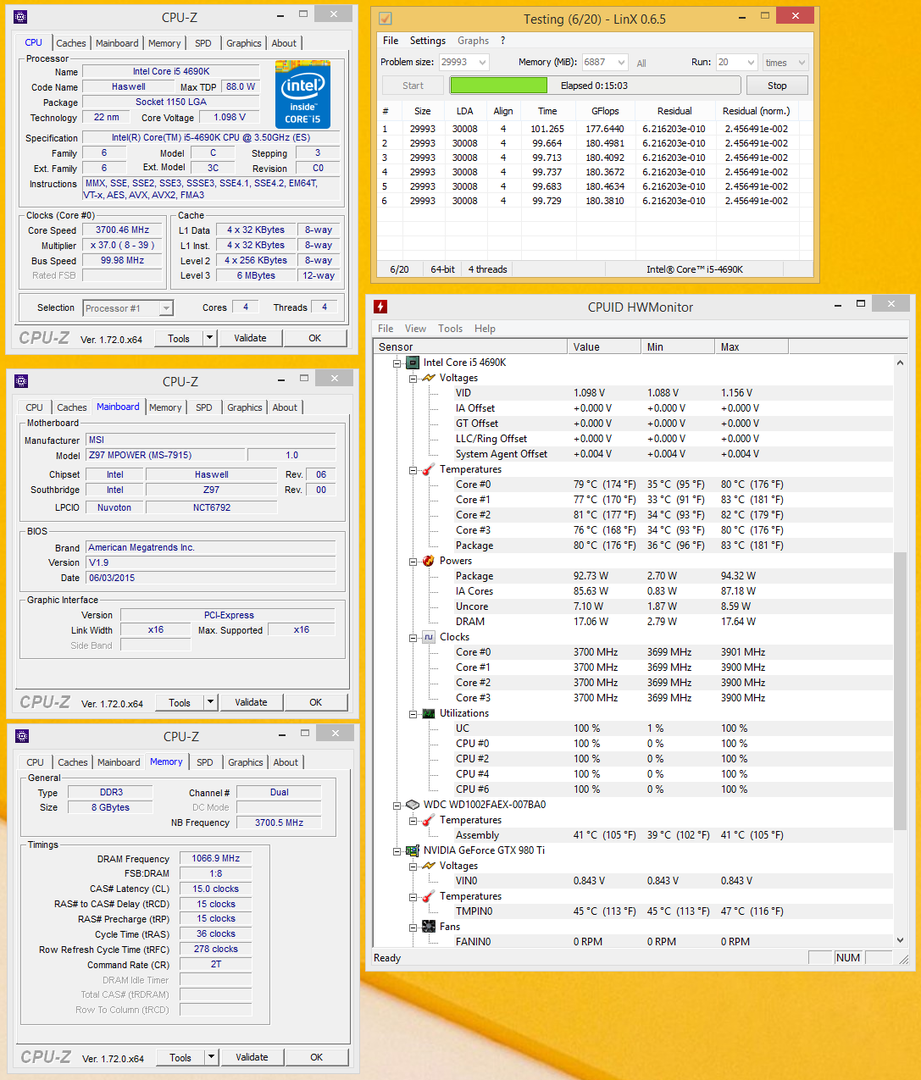
Task: Click the Powers flame icon in HWMonitor
Action: [428, 561]
